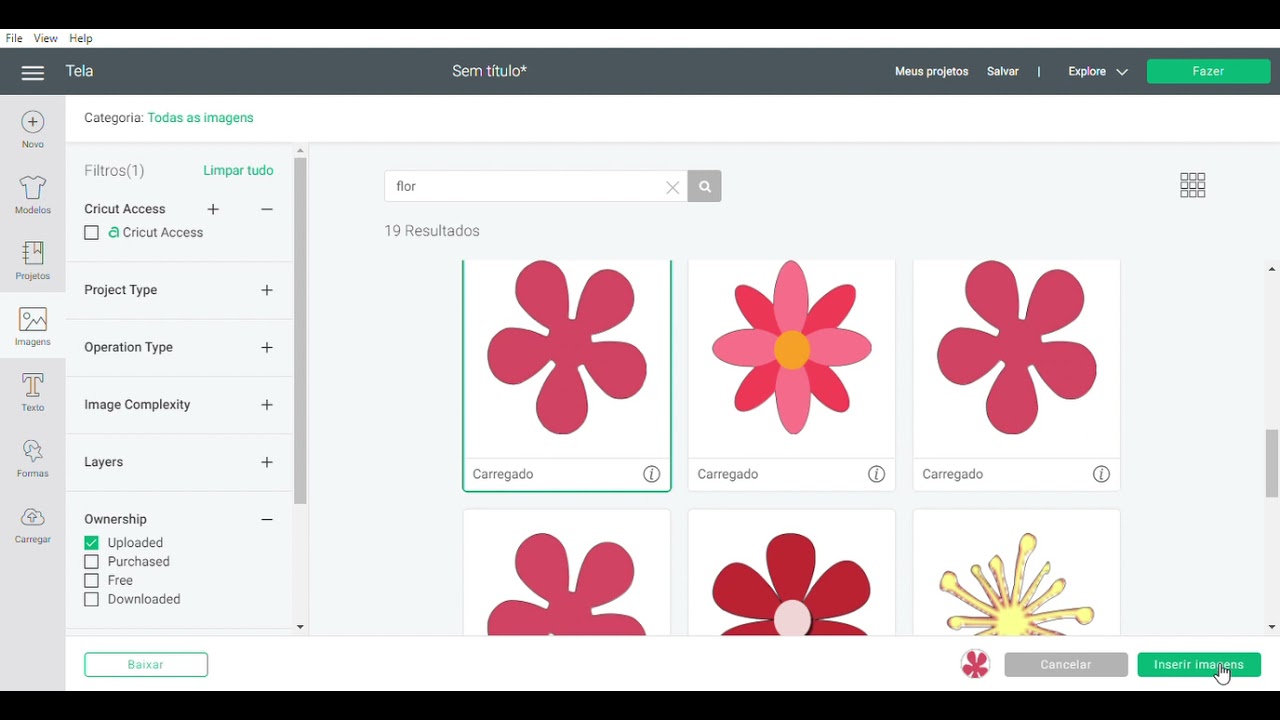Viewport: 1280px width, 720px height.
Task: Create a new project with Novo
Action: [33, 130]
